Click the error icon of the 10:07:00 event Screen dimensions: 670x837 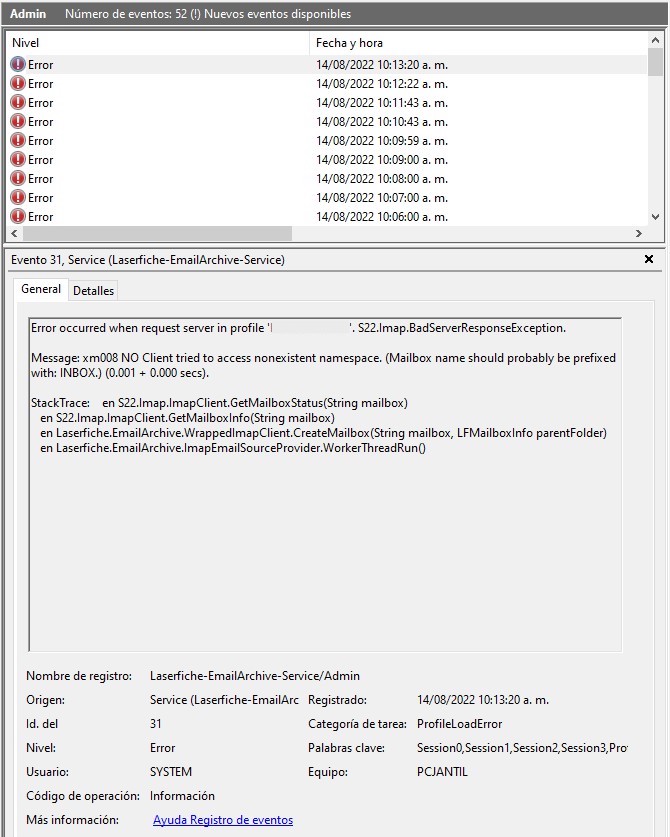click(18, 198)
